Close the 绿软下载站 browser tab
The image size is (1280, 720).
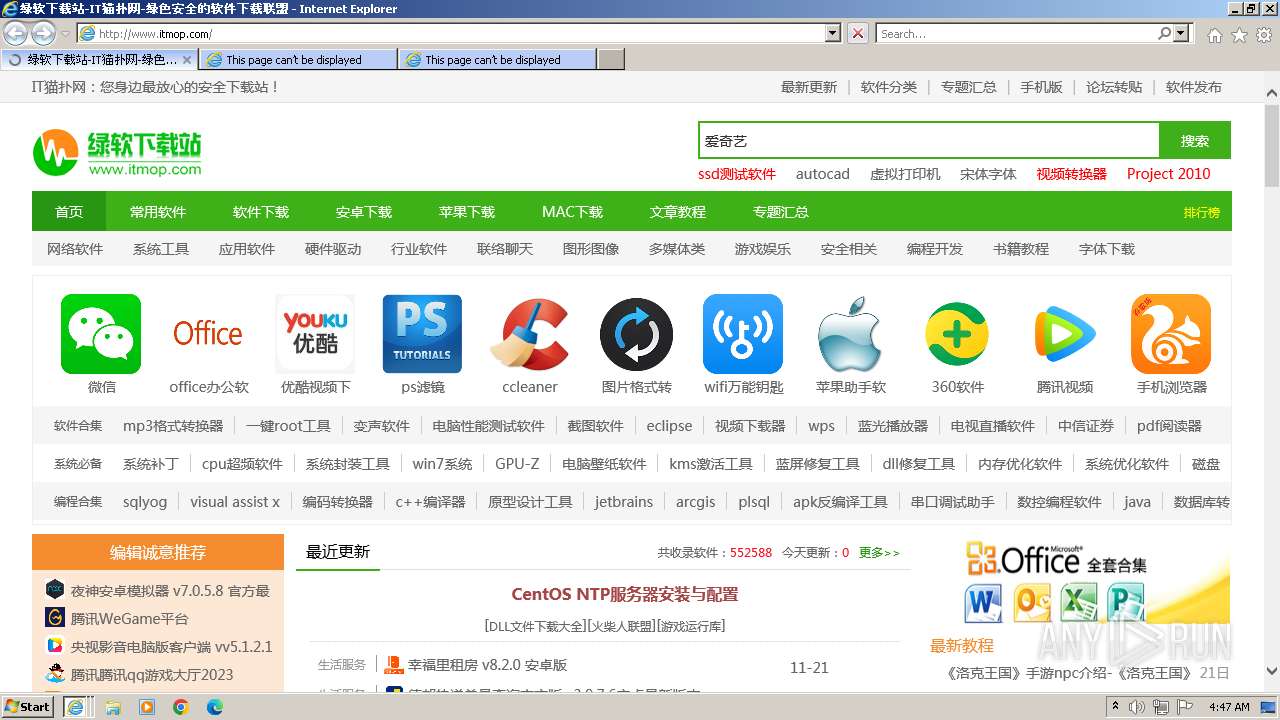pos(187,60)
